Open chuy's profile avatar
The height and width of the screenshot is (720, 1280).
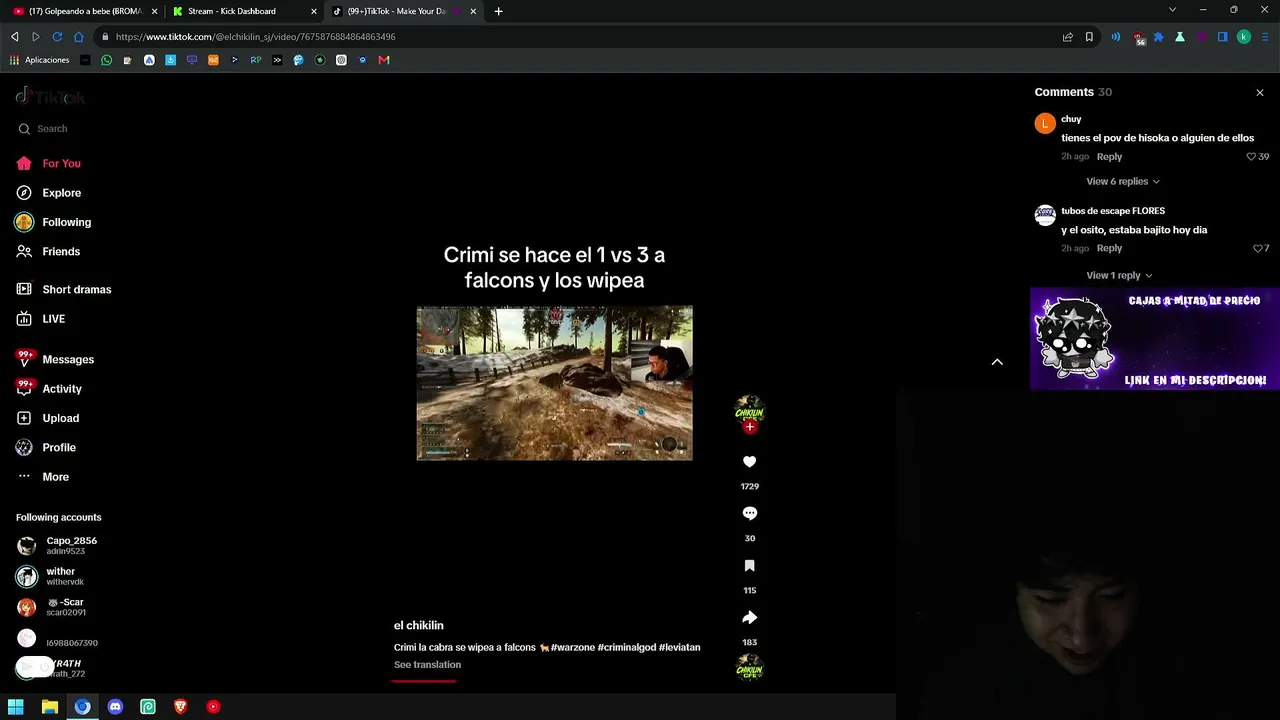tap(1045, 124)
